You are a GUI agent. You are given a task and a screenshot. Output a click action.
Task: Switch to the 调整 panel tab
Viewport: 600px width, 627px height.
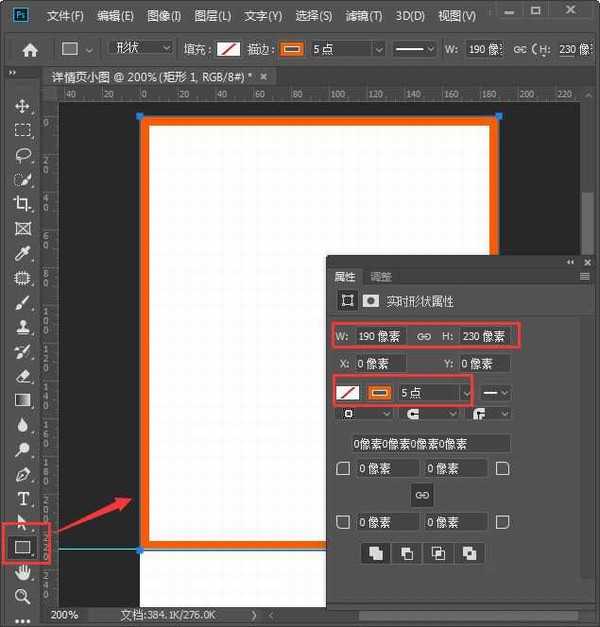381,277
